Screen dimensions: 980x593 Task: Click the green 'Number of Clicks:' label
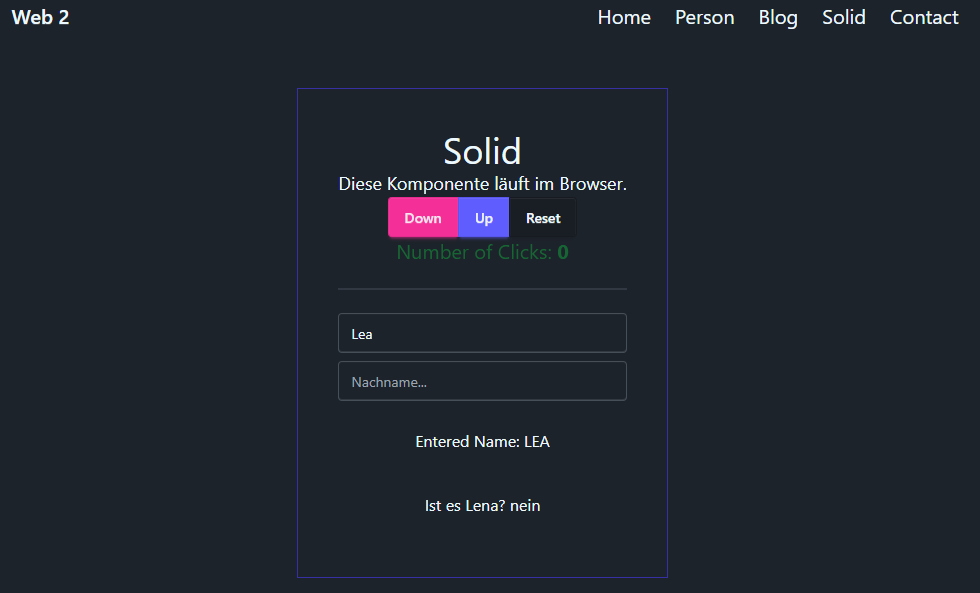(474, 252)
